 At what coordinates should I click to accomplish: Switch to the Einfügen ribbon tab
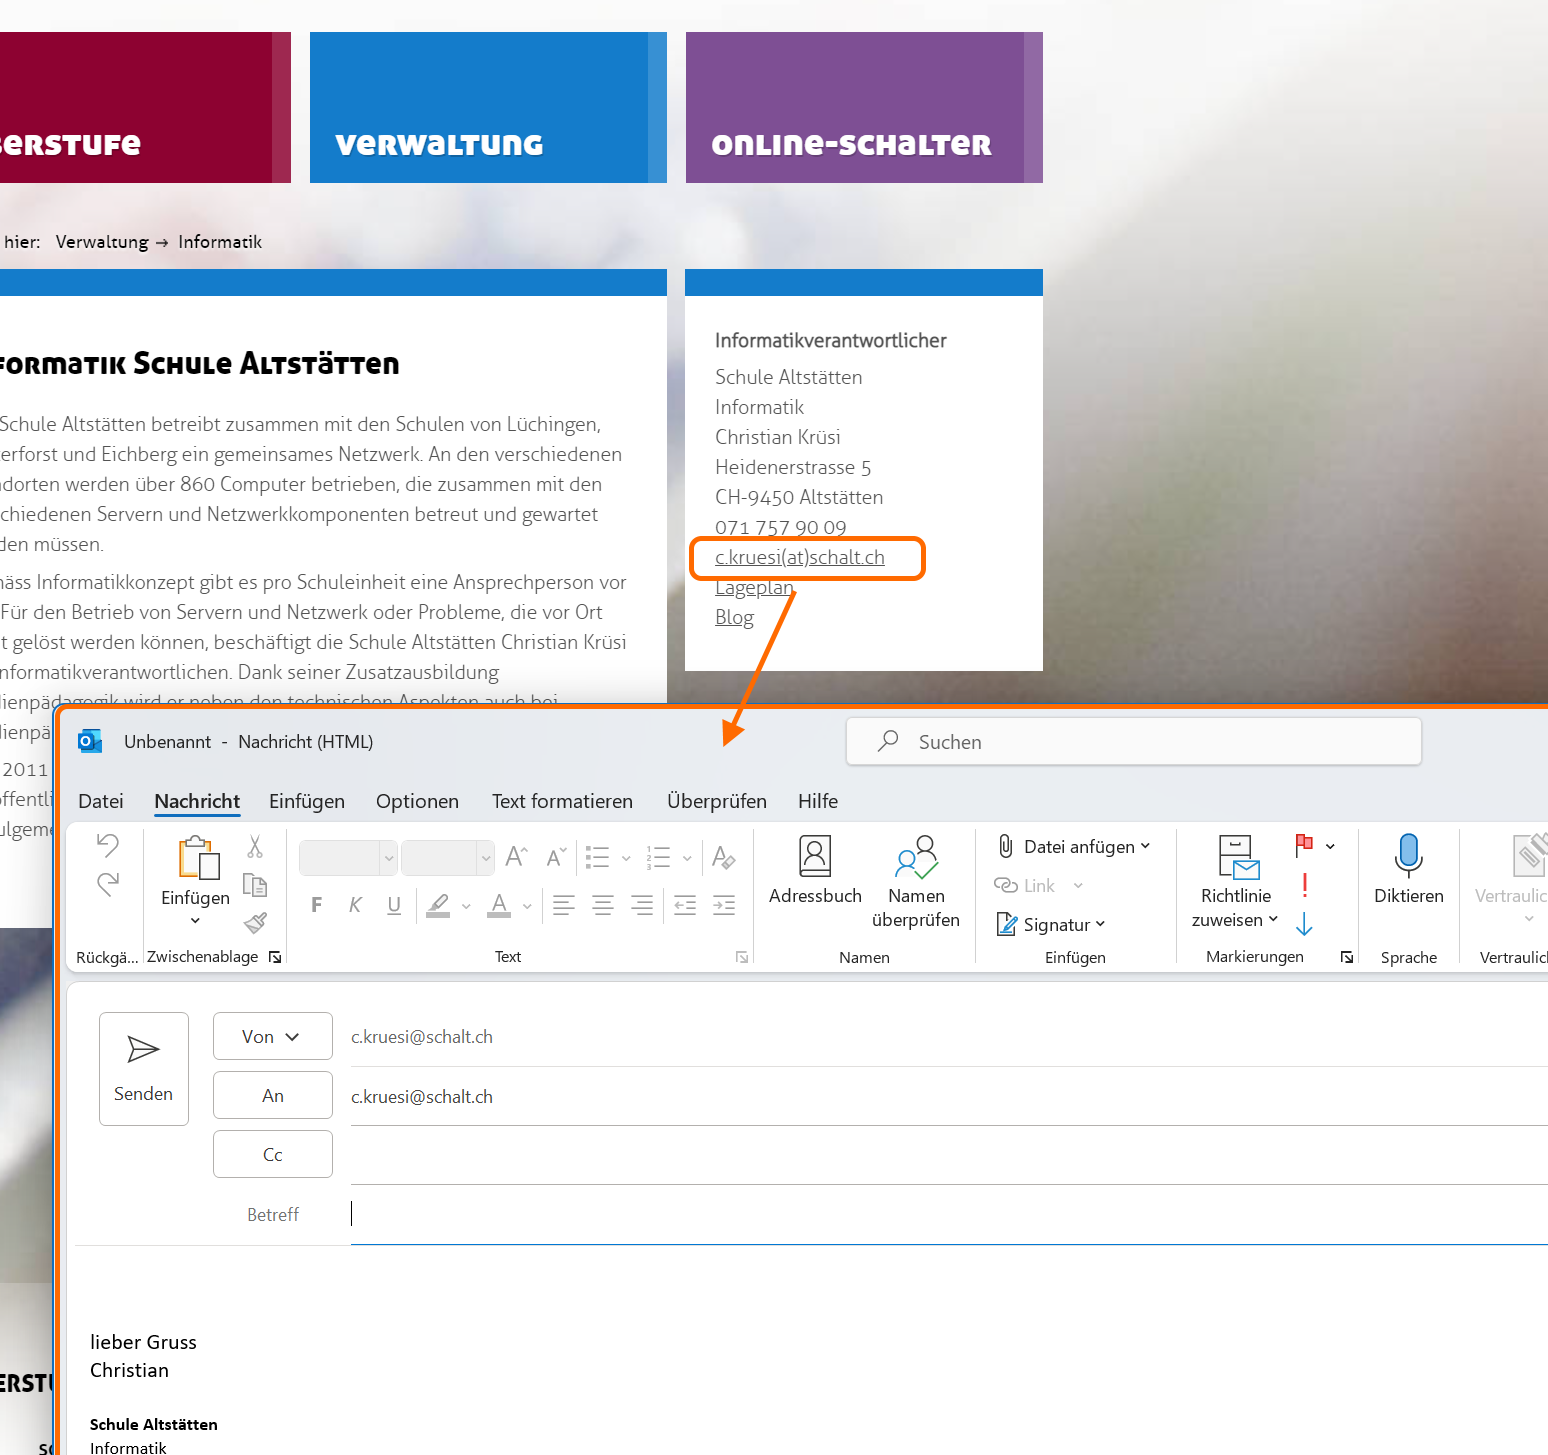(306, 801)
